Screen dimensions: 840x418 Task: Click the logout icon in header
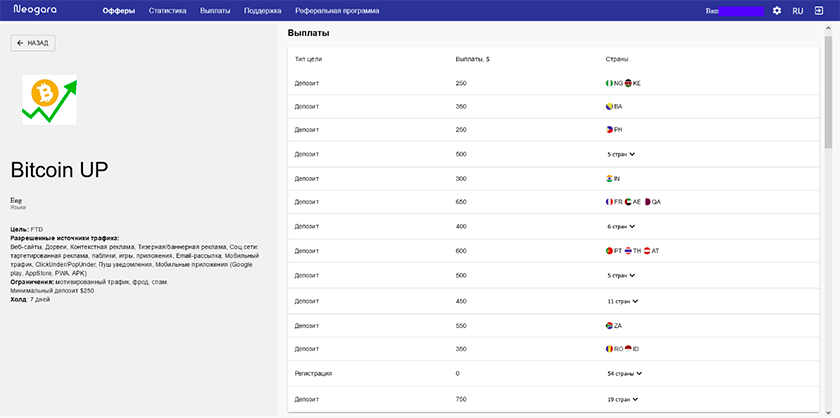[x=819, y=11]
